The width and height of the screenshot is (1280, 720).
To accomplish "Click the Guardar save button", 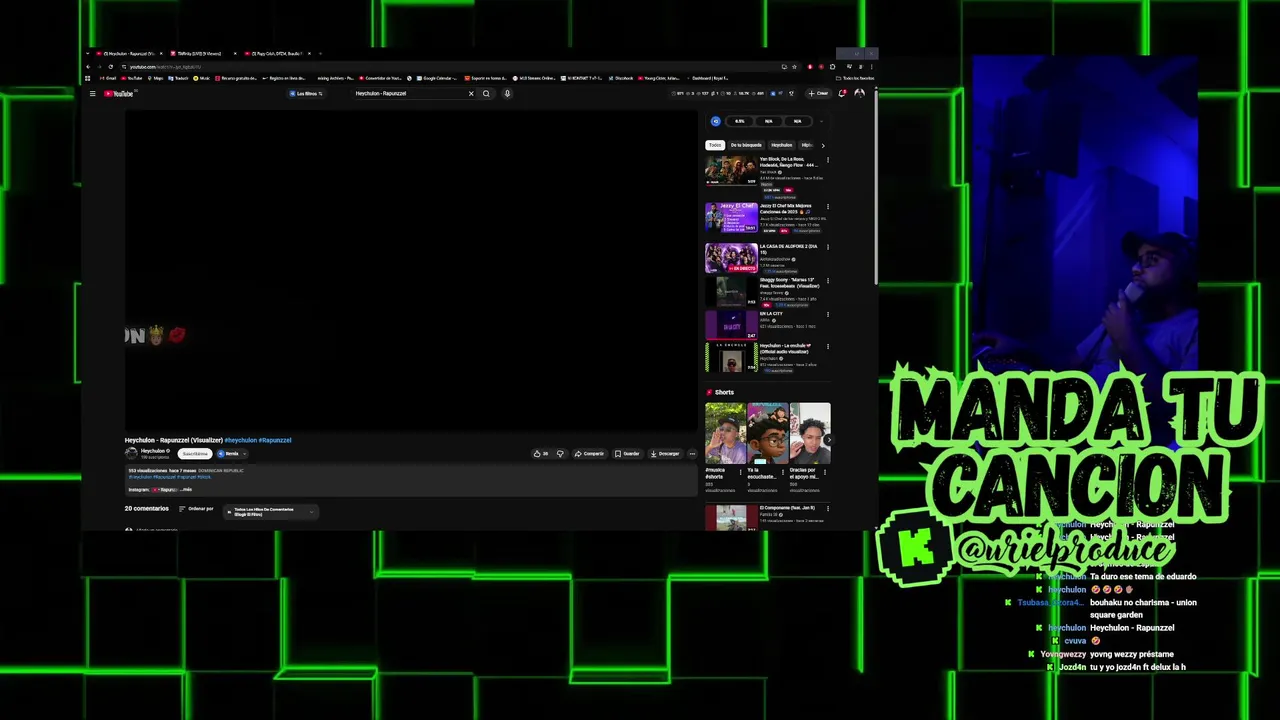I will (627, 454).
